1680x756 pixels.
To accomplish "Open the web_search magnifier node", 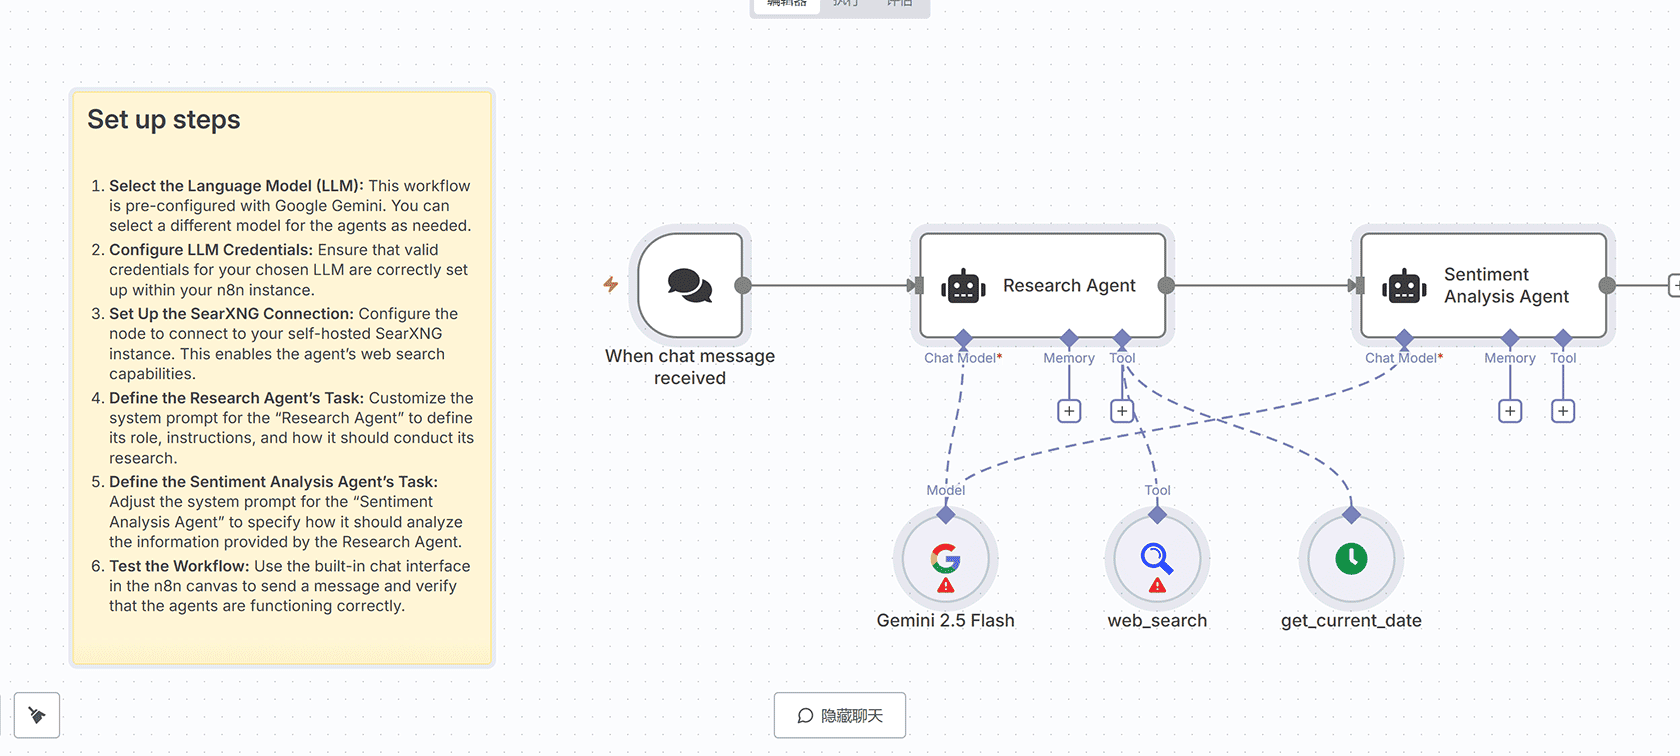I will [1157, 560].
